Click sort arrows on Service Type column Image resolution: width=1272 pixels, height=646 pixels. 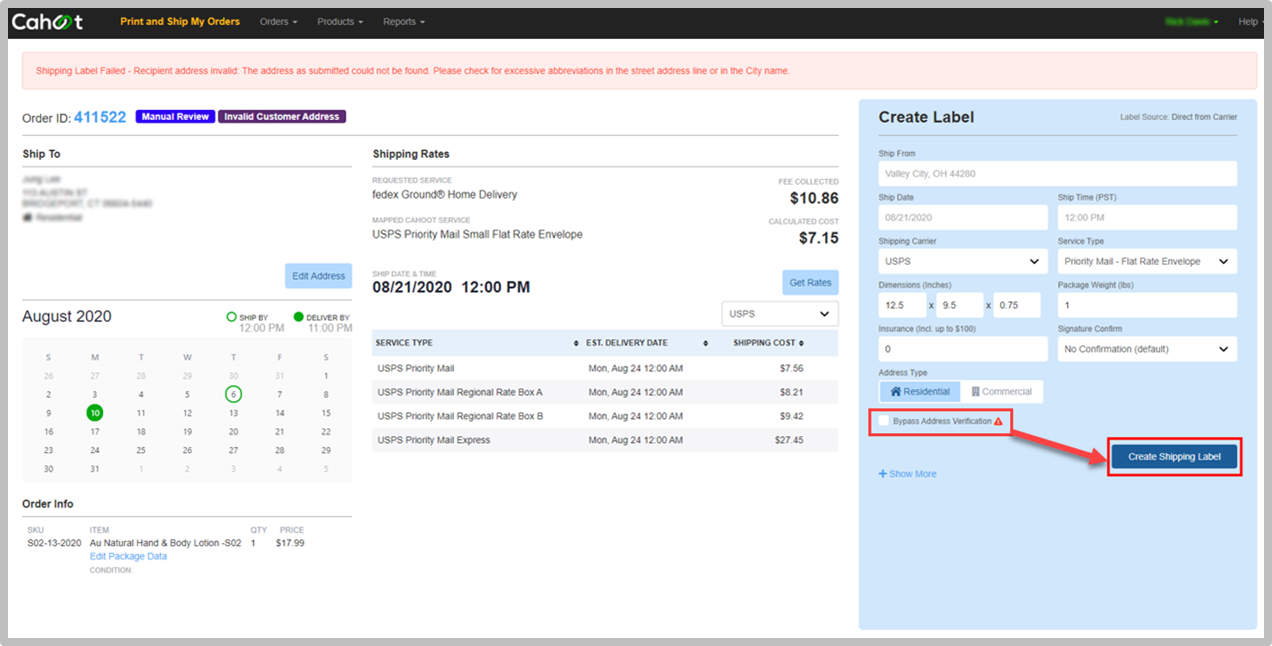point(577,343)
